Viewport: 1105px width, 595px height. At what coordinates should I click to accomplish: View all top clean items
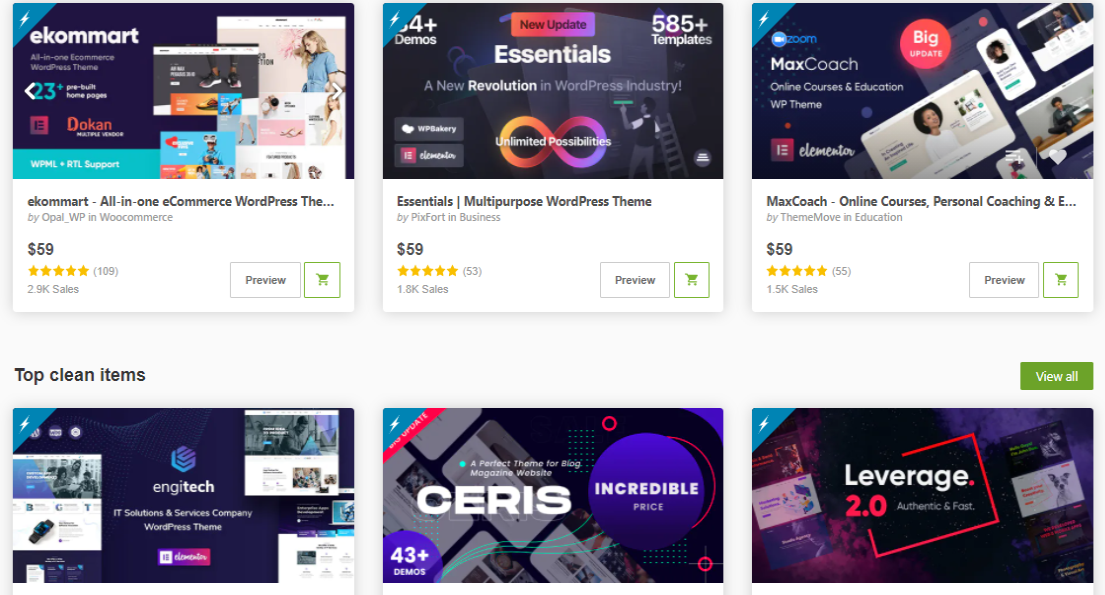tap(1056, 376)
